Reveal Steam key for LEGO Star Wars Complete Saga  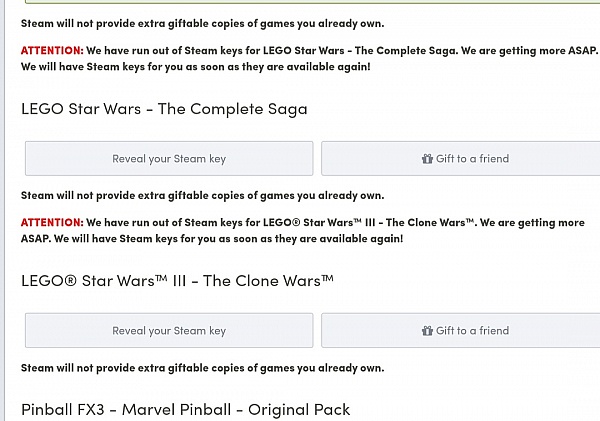(169, 158)
